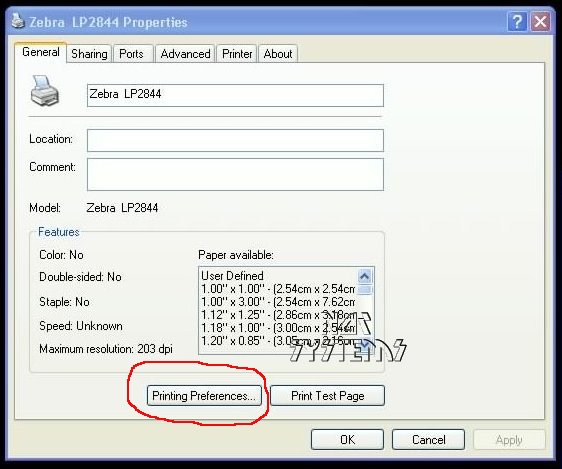Click paper list scroll down arrow
562x469 pixels.
pos(365,345)
